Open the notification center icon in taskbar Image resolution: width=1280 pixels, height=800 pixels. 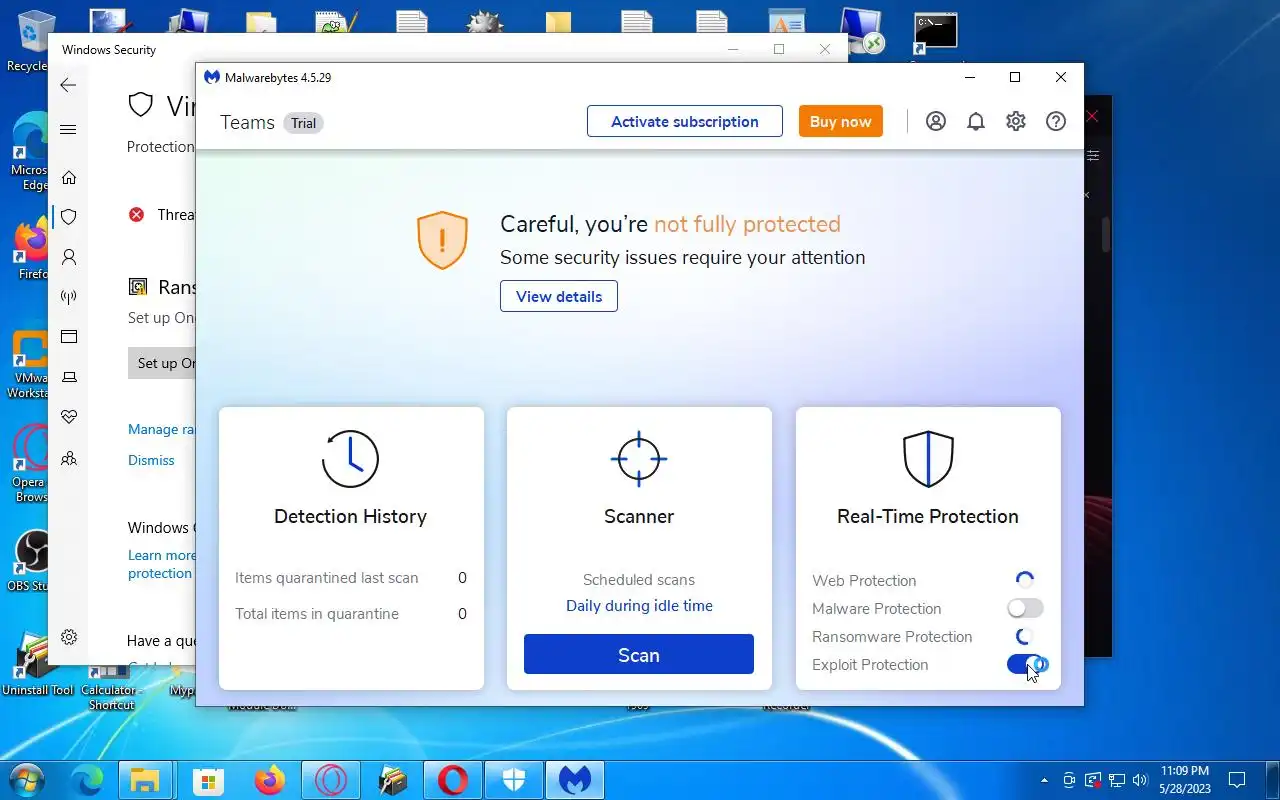(1237, 780)
